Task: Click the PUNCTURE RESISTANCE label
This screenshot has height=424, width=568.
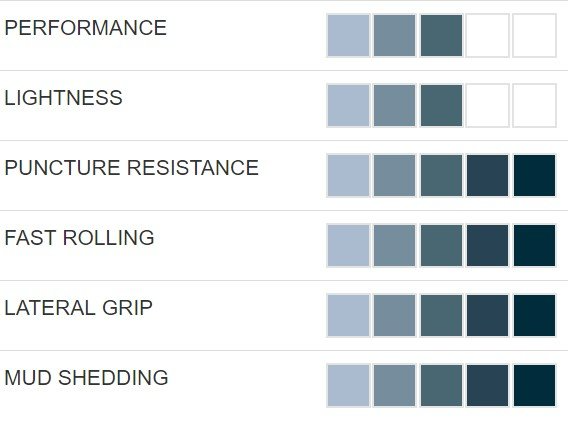Action: click(131, 168)
